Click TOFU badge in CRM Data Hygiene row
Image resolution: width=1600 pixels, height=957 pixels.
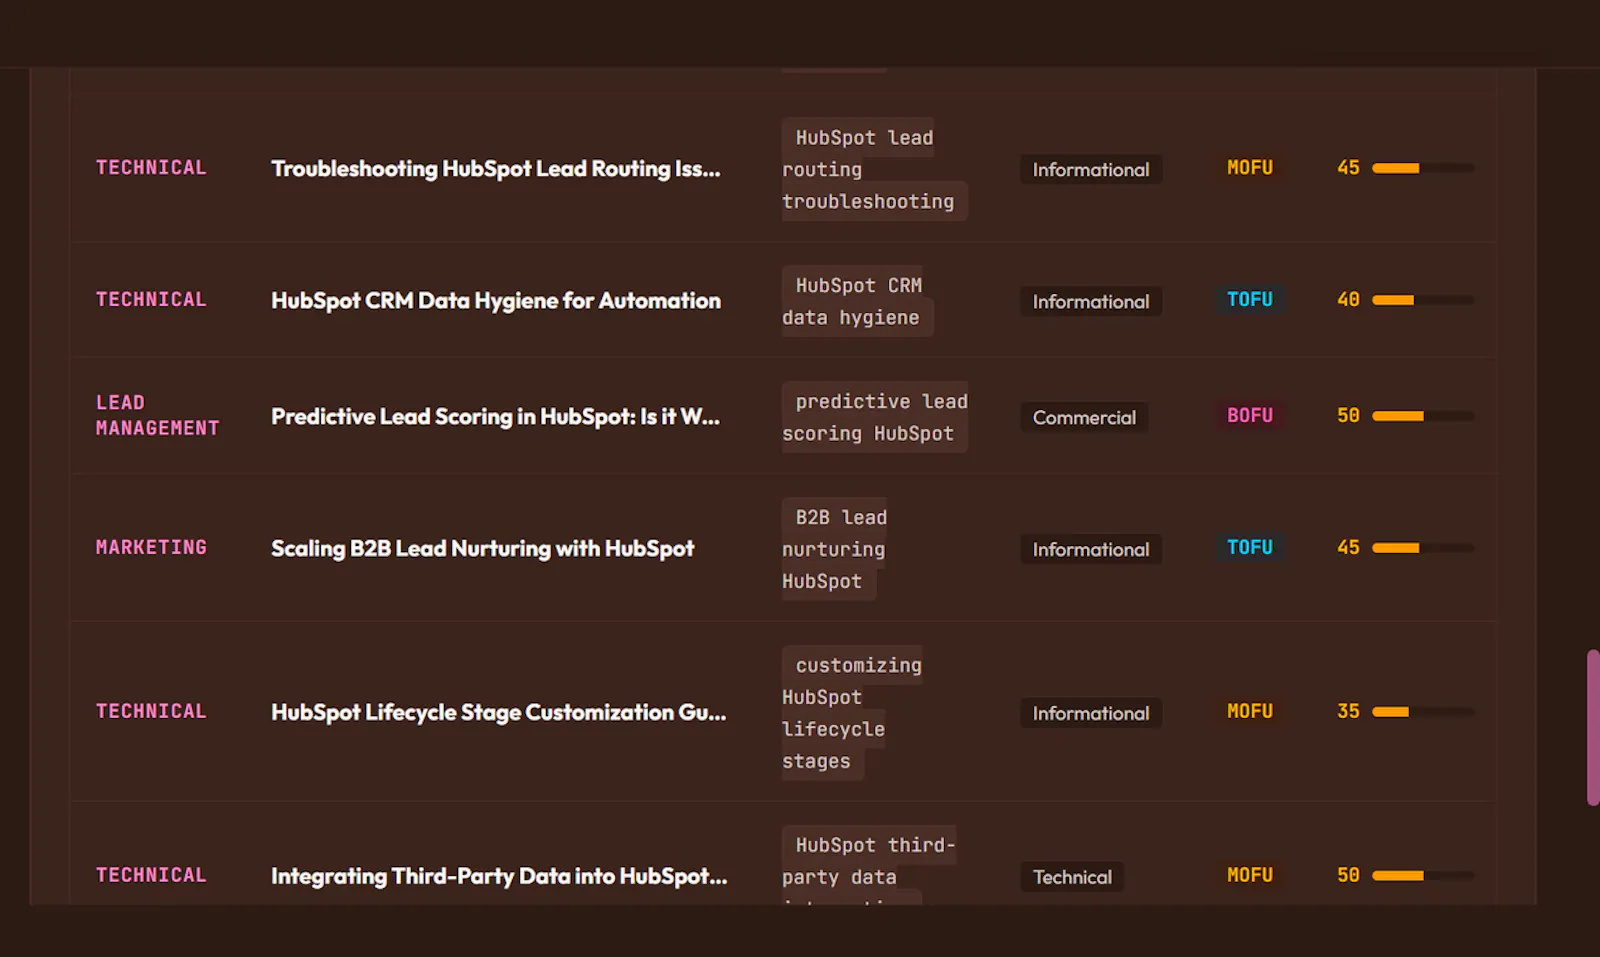pos(1250,300)
